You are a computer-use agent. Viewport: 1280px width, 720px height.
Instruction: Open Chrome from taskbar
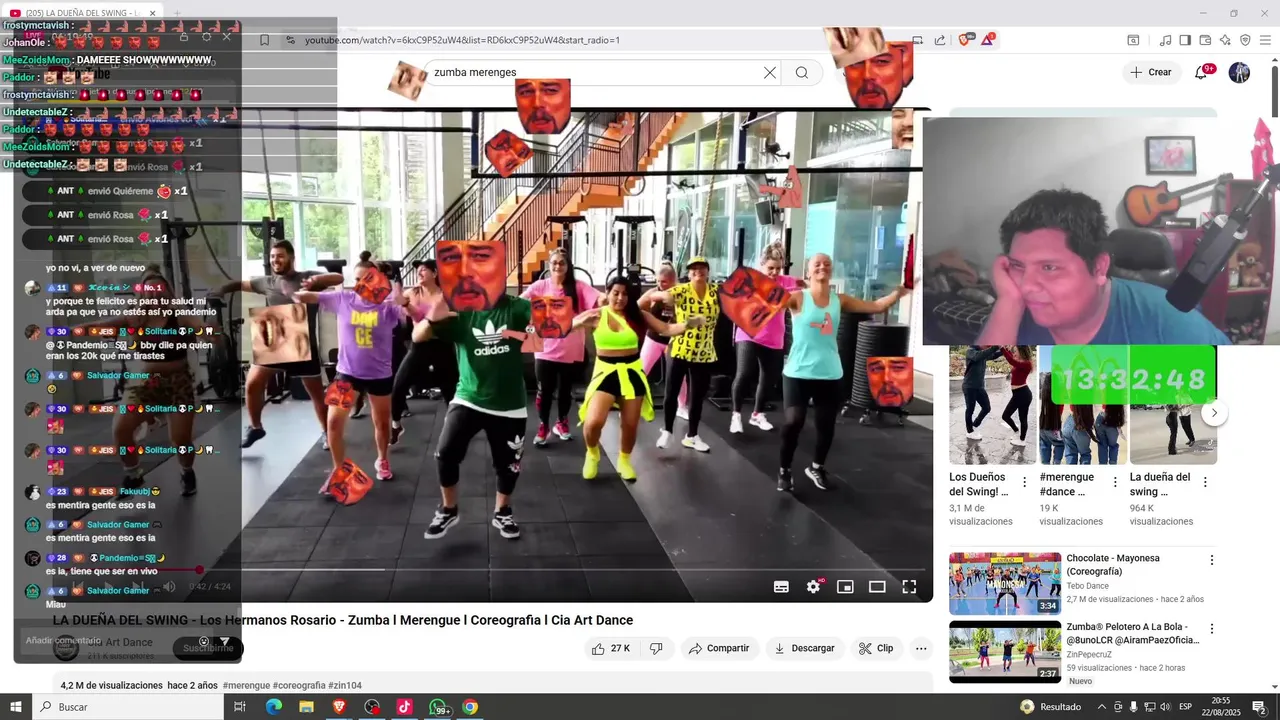[470, 707]
